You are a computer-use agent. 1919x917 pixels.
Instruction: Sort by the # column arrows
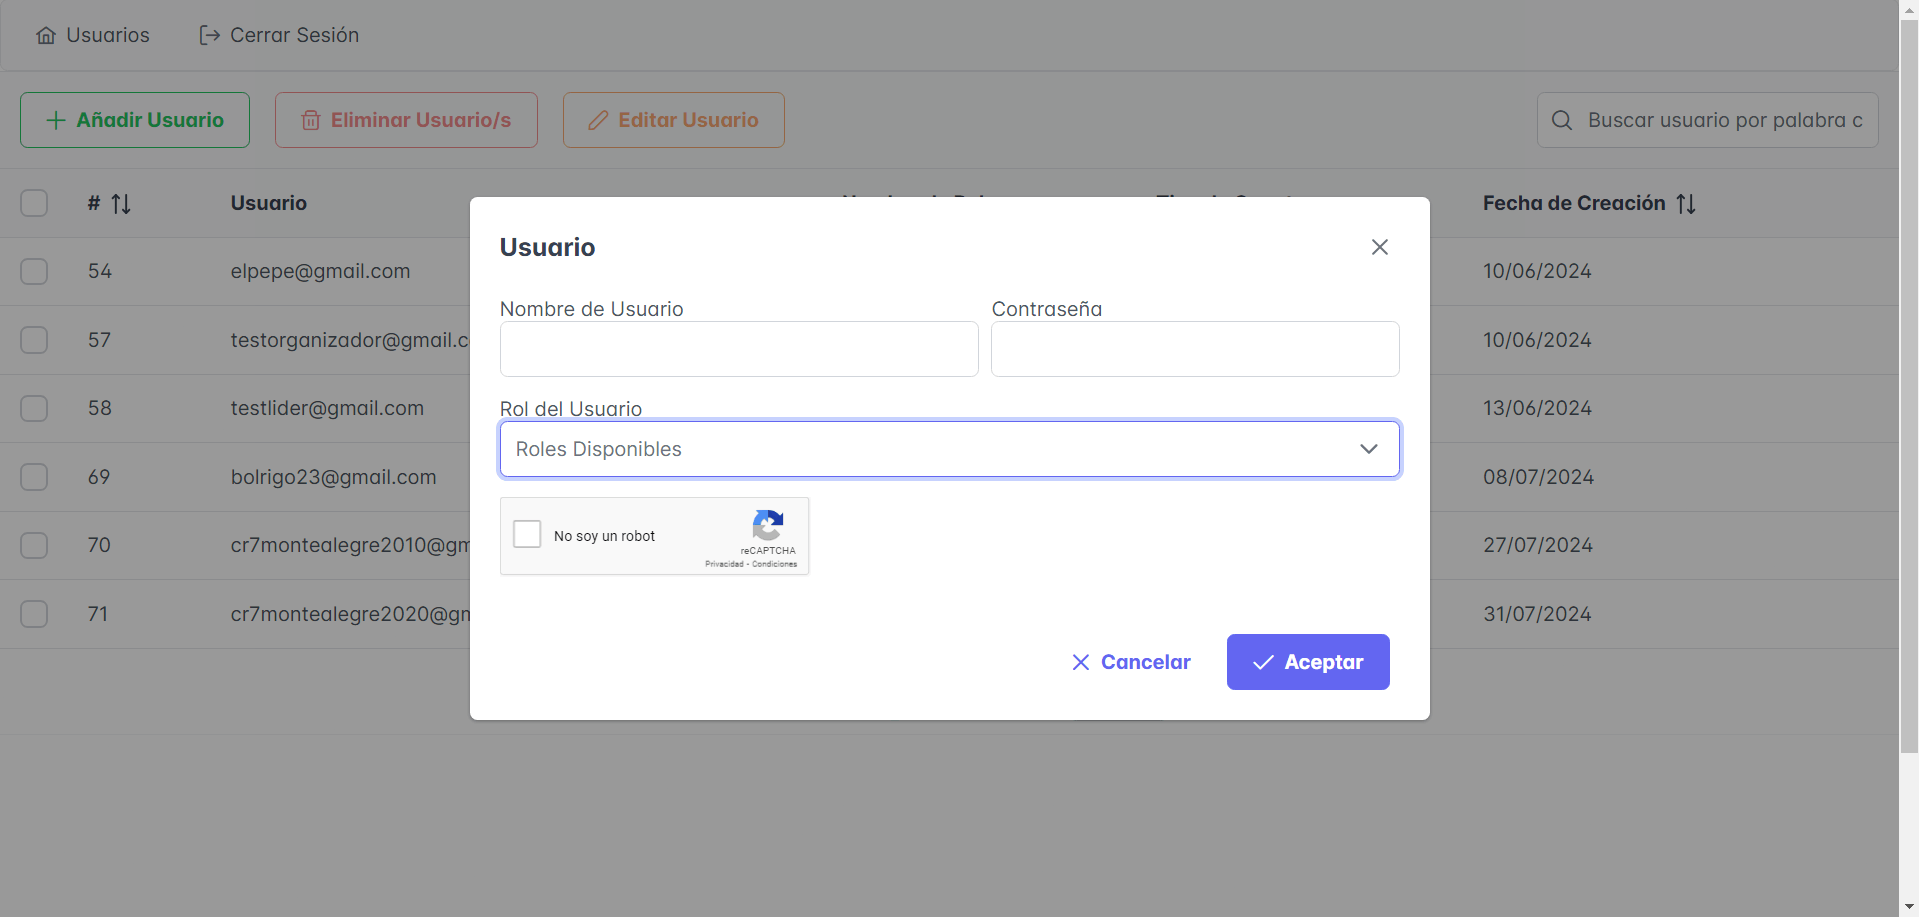click(x=121, y=204)
